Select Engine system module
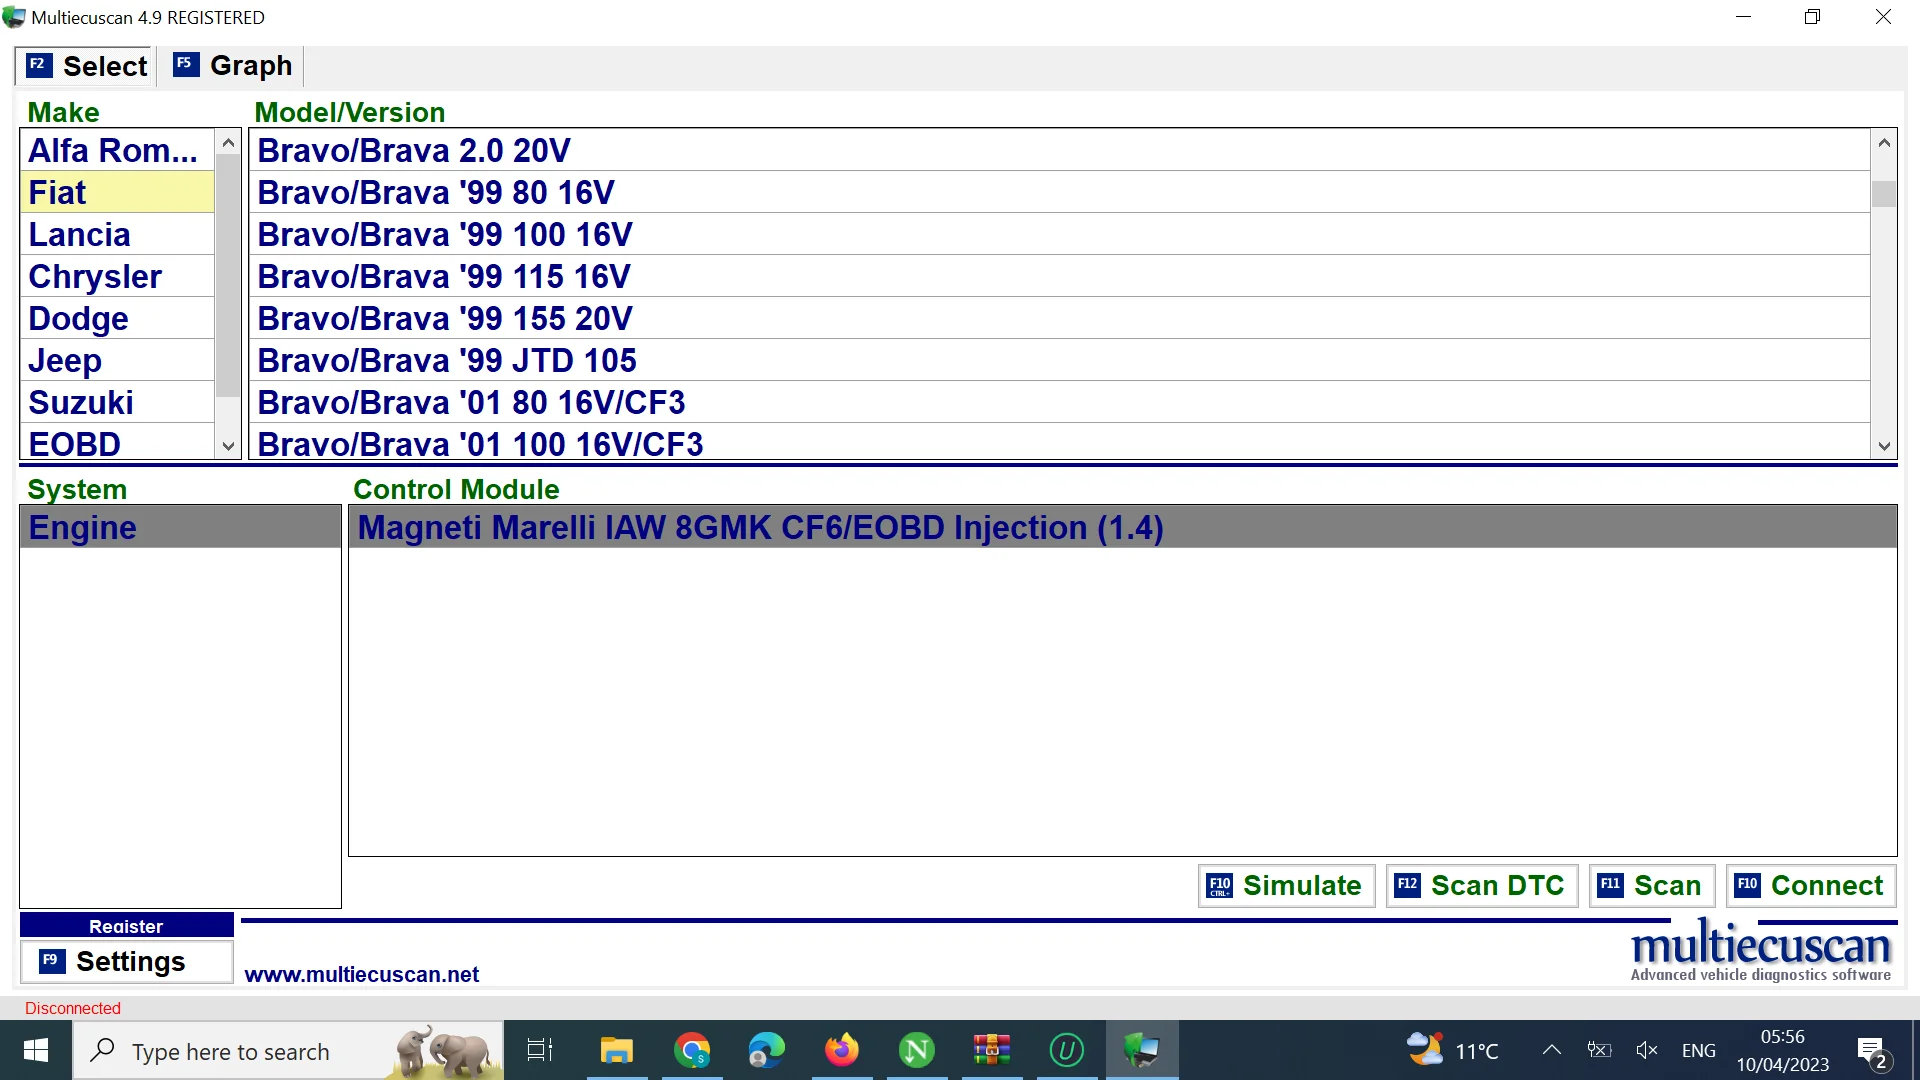 point(82,526)
